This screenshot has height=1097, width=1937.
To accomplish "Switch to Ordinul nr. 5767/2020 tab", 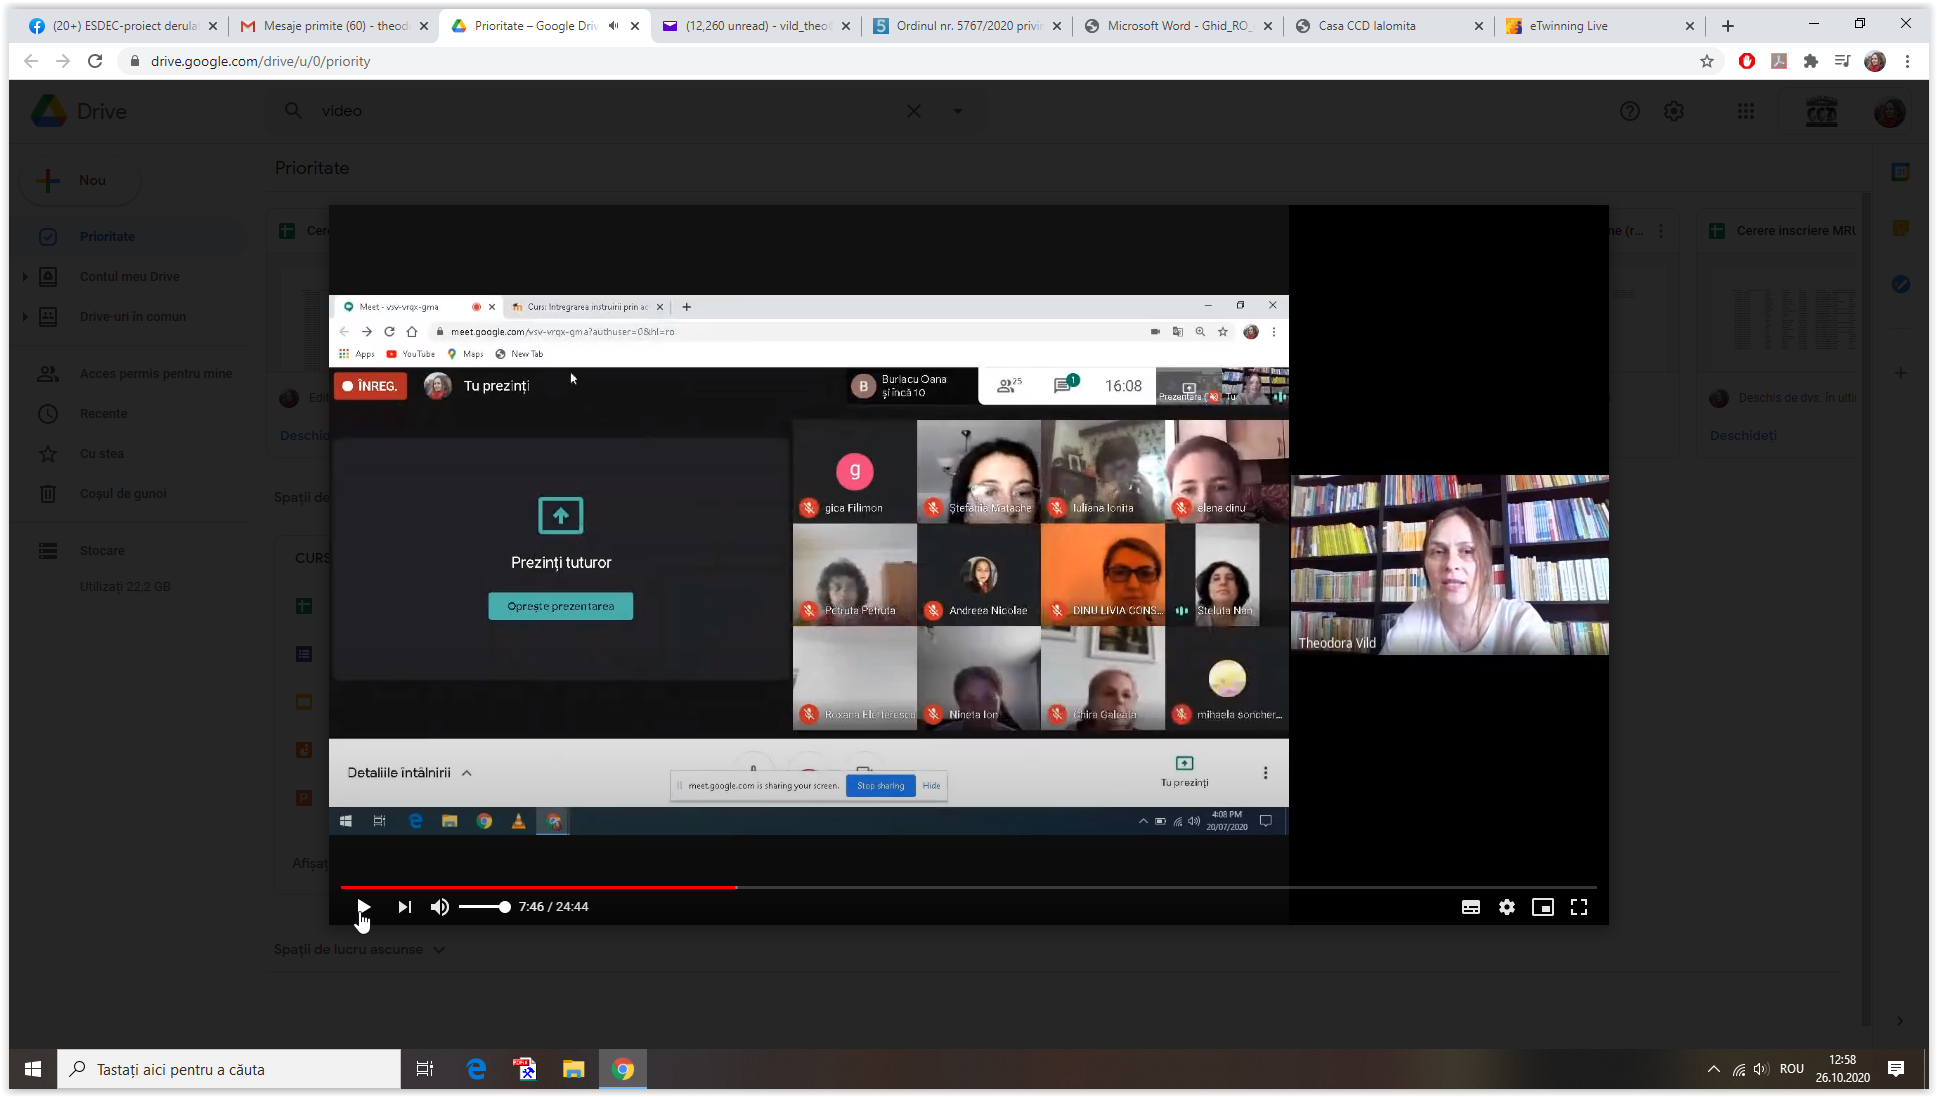I will click(968, 26).
